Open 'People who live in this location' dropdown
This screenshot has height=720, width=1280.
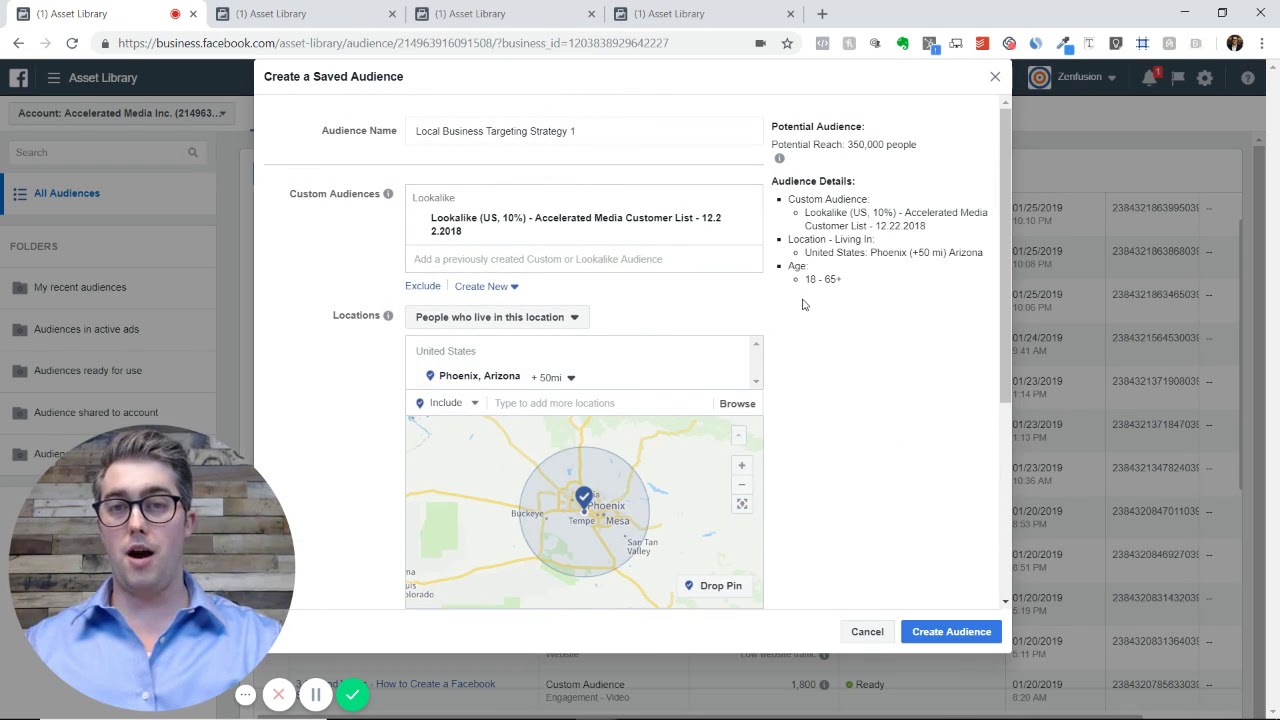click(x=497, y=317)
